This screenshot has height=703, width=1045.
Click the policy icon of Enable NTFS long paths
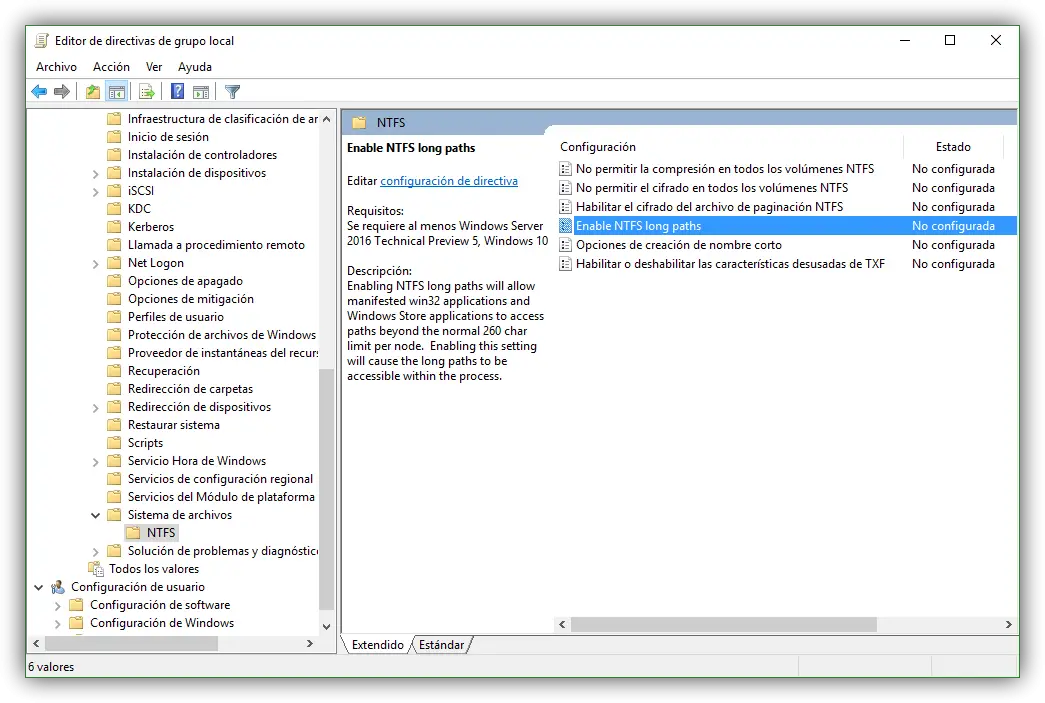(565, 226)
